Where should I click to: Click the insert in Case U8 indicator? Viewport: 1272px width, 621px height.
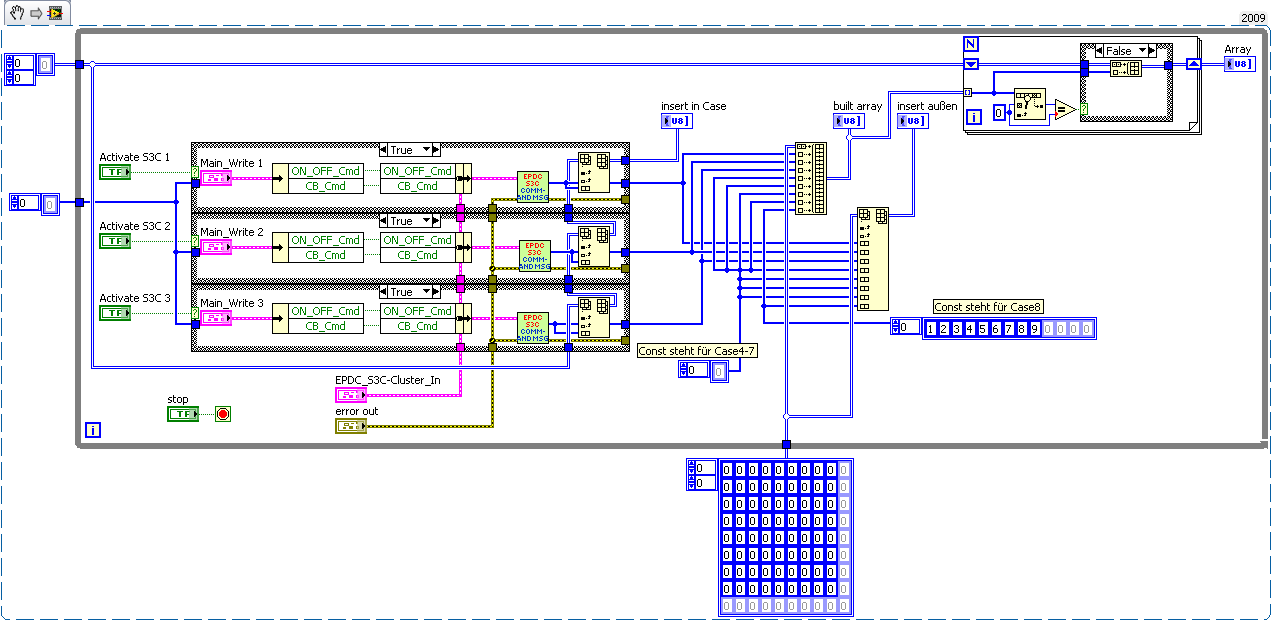(x=677, y=121)
